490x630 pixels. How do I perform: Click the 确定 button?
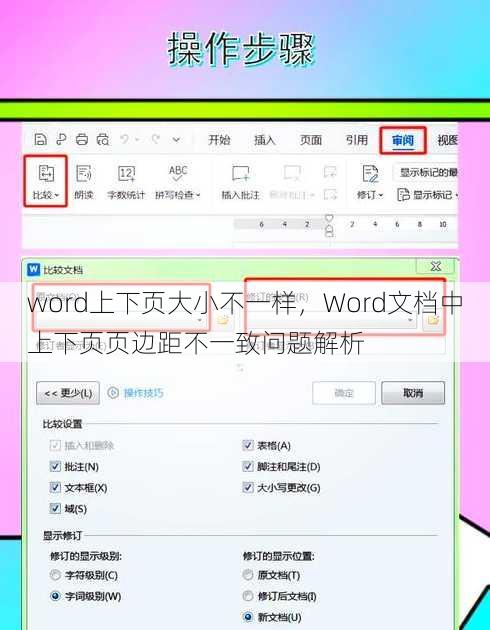pyautogui.click(x=344, y=393)
